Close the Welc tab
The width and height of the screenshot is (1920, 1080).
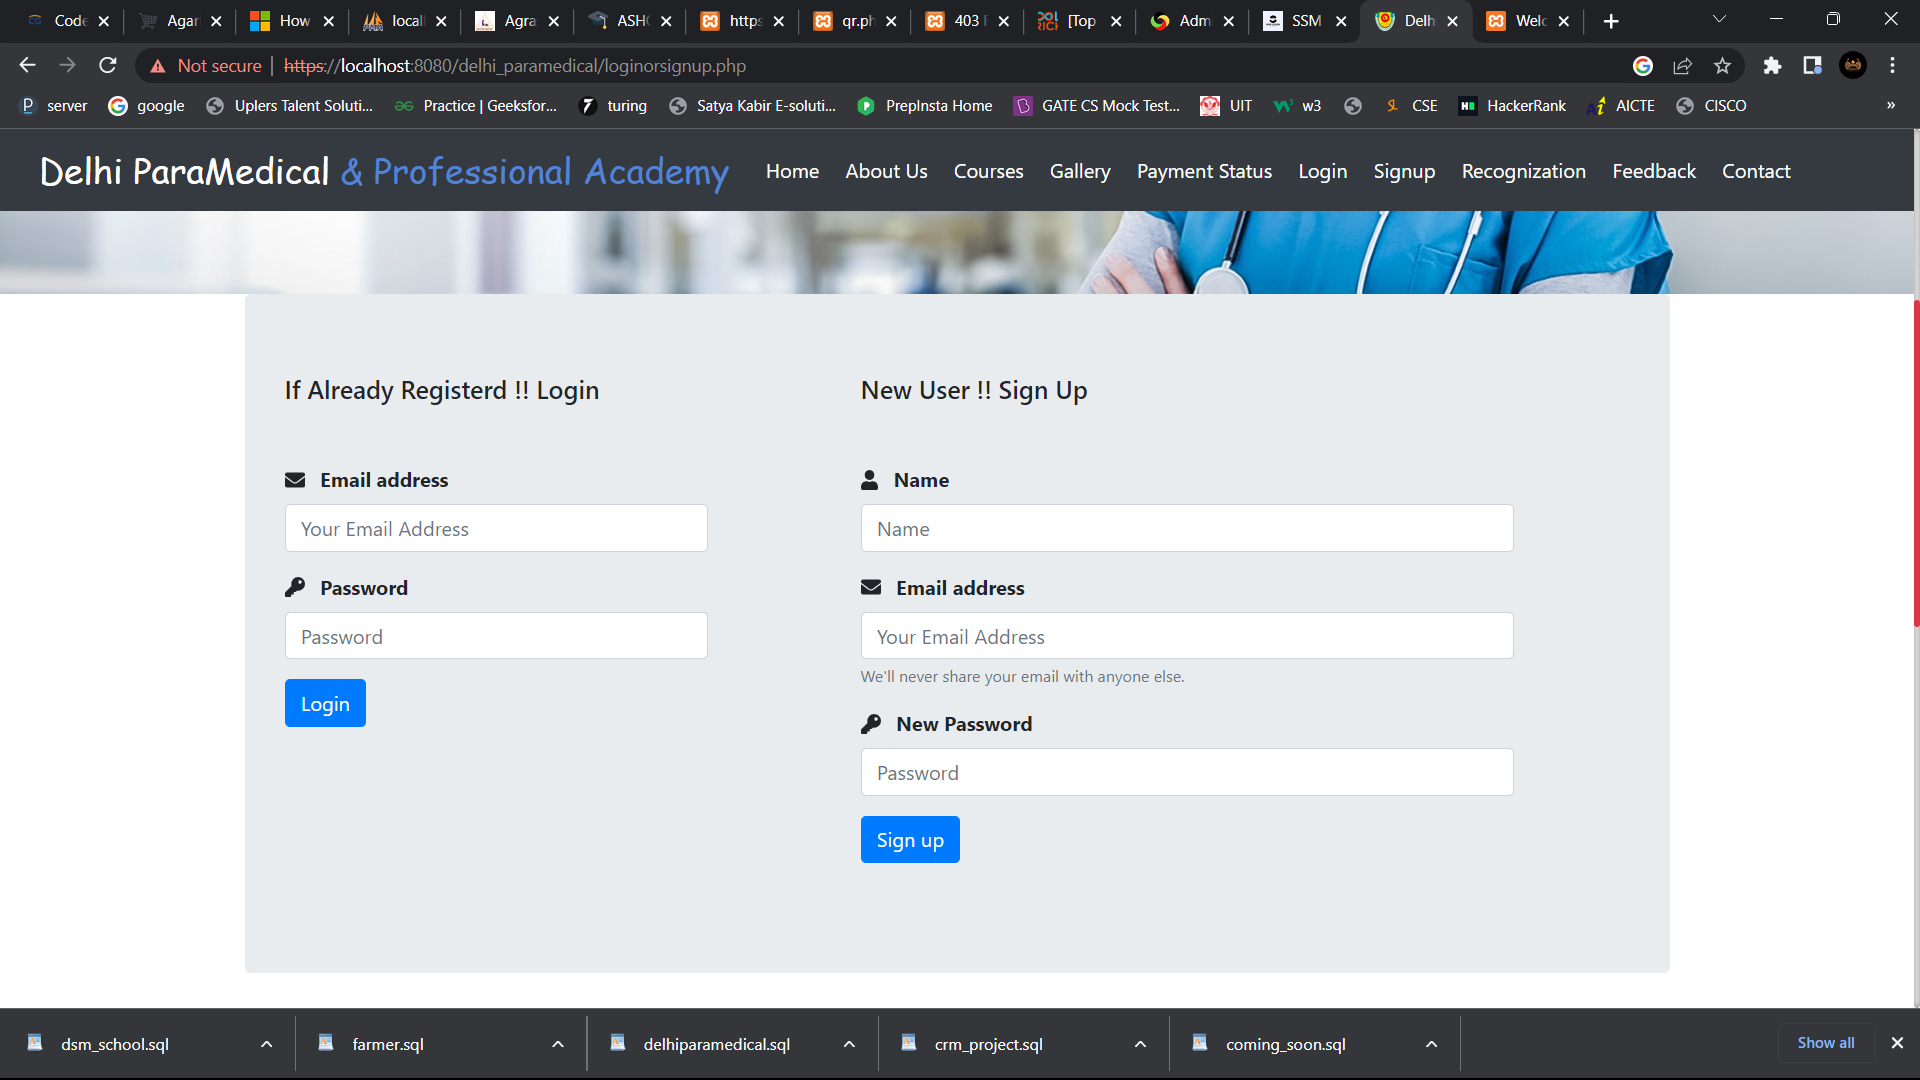click(1564, 21)
